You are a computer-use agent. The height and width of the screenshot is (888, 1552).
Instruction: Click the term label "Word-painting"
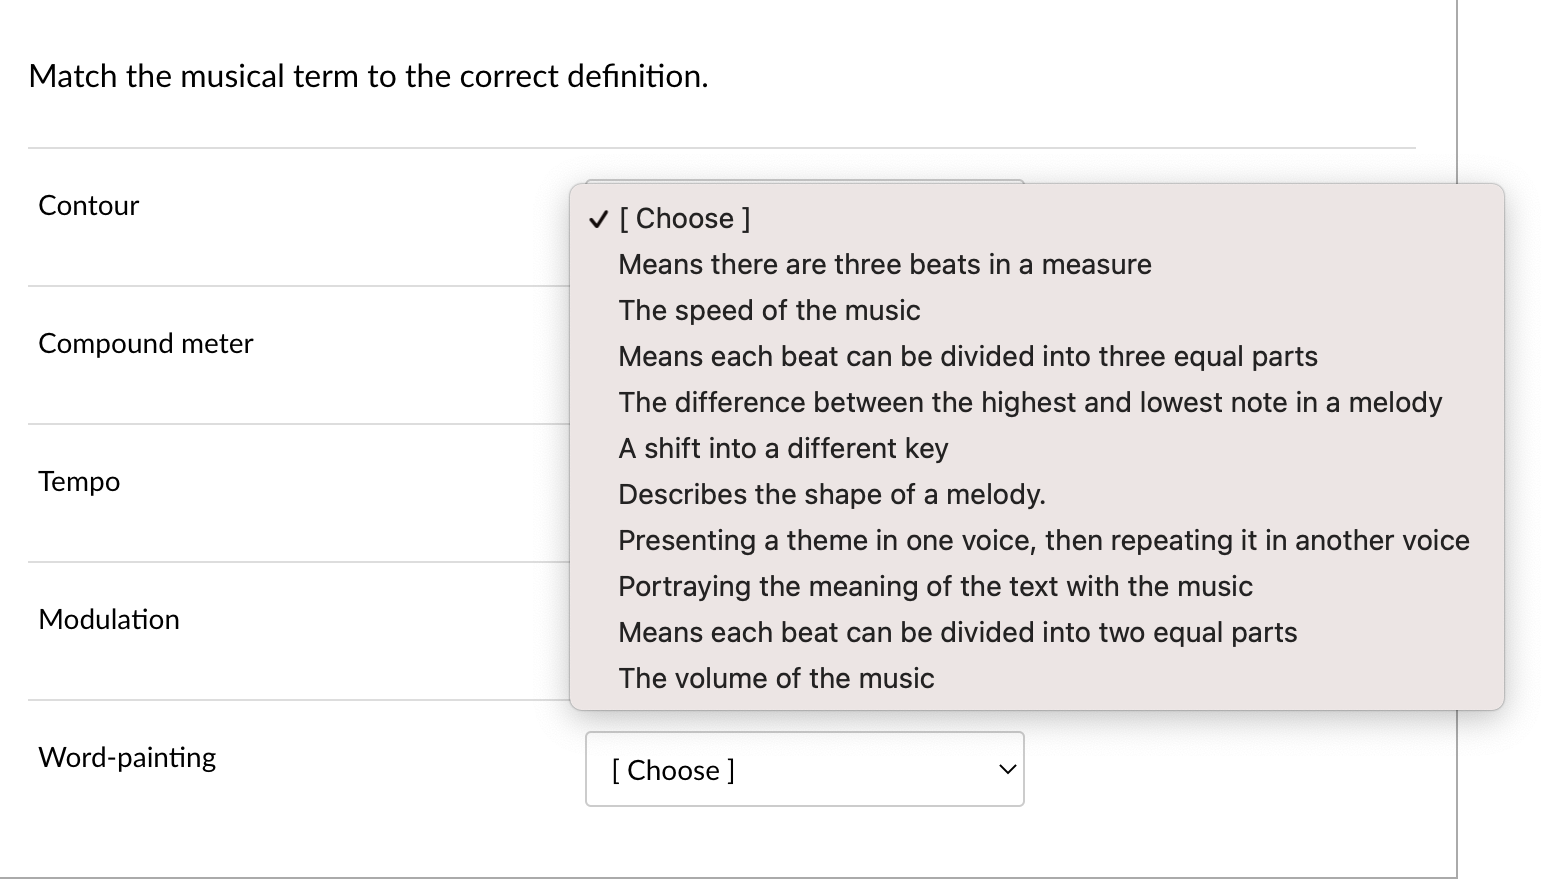tap(127, 757)
